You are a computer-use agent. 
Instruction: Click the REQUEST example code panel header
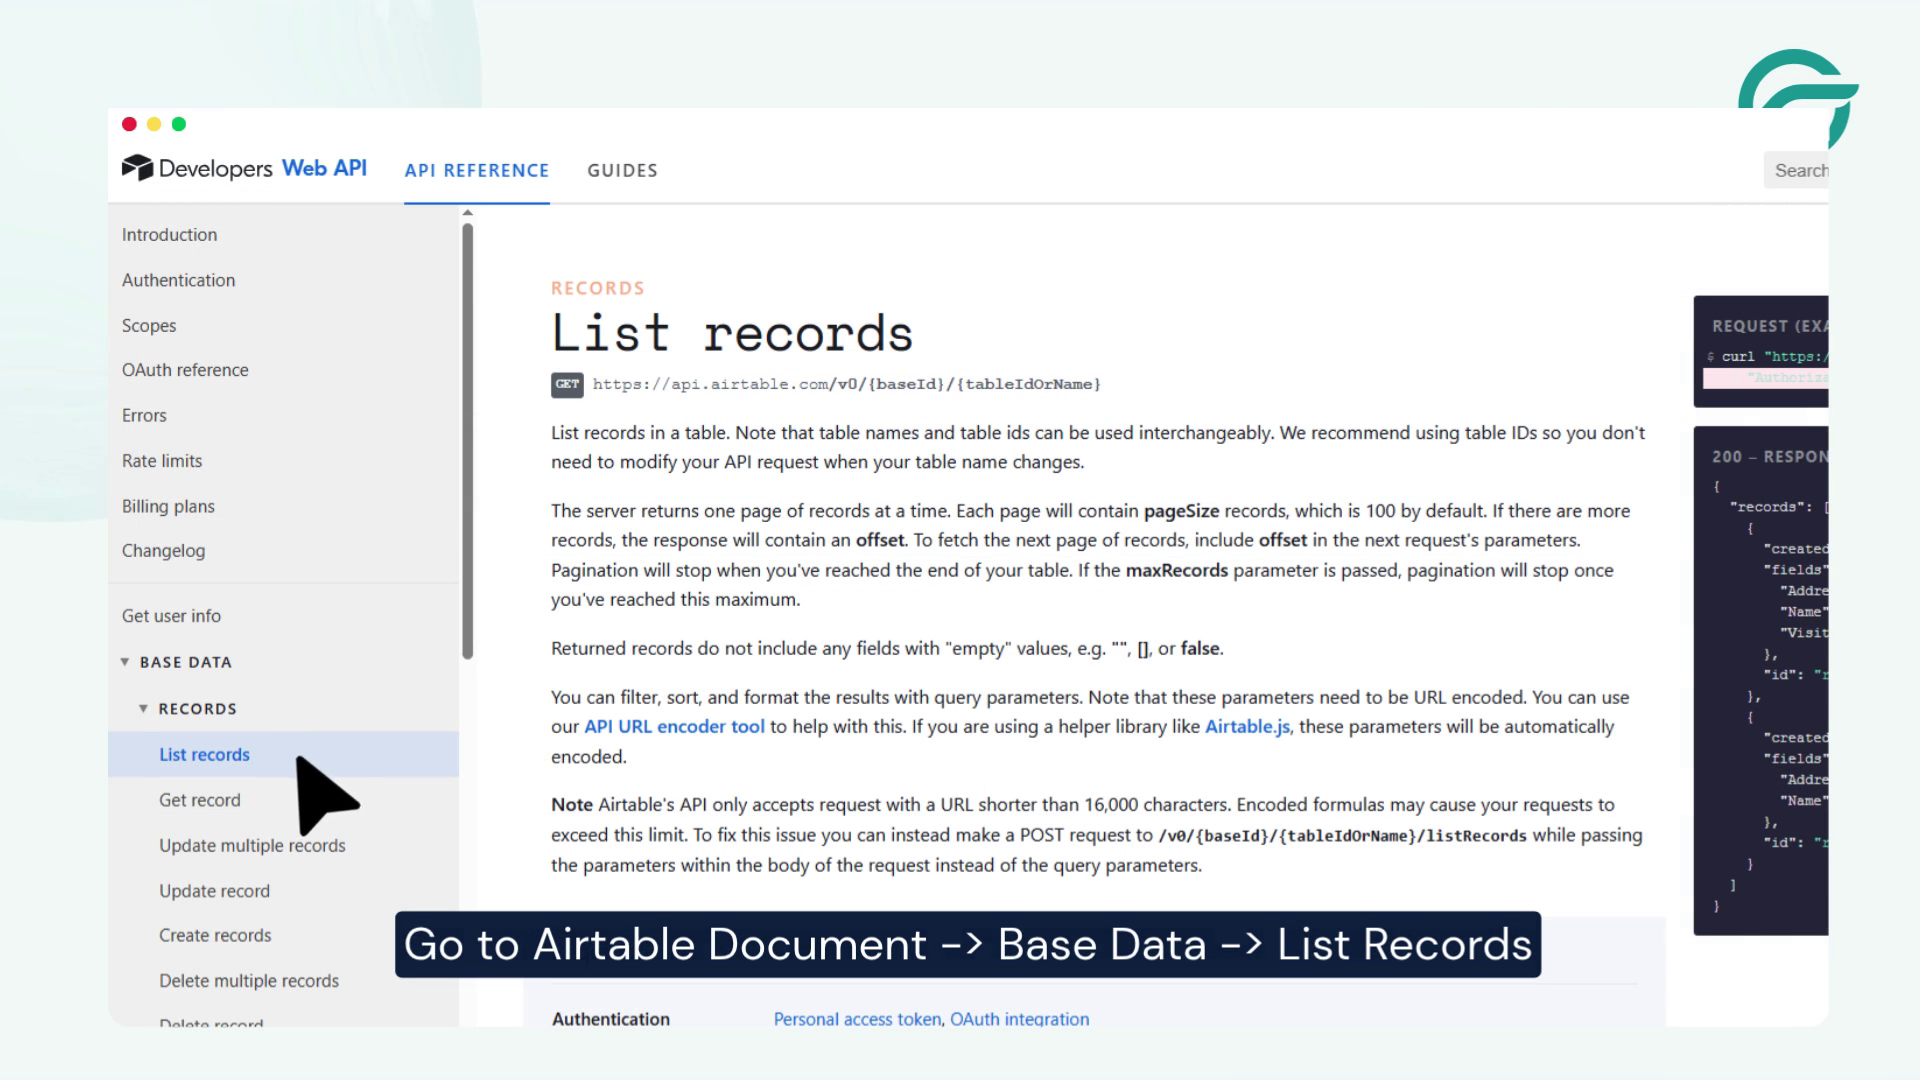(1769, 326)
